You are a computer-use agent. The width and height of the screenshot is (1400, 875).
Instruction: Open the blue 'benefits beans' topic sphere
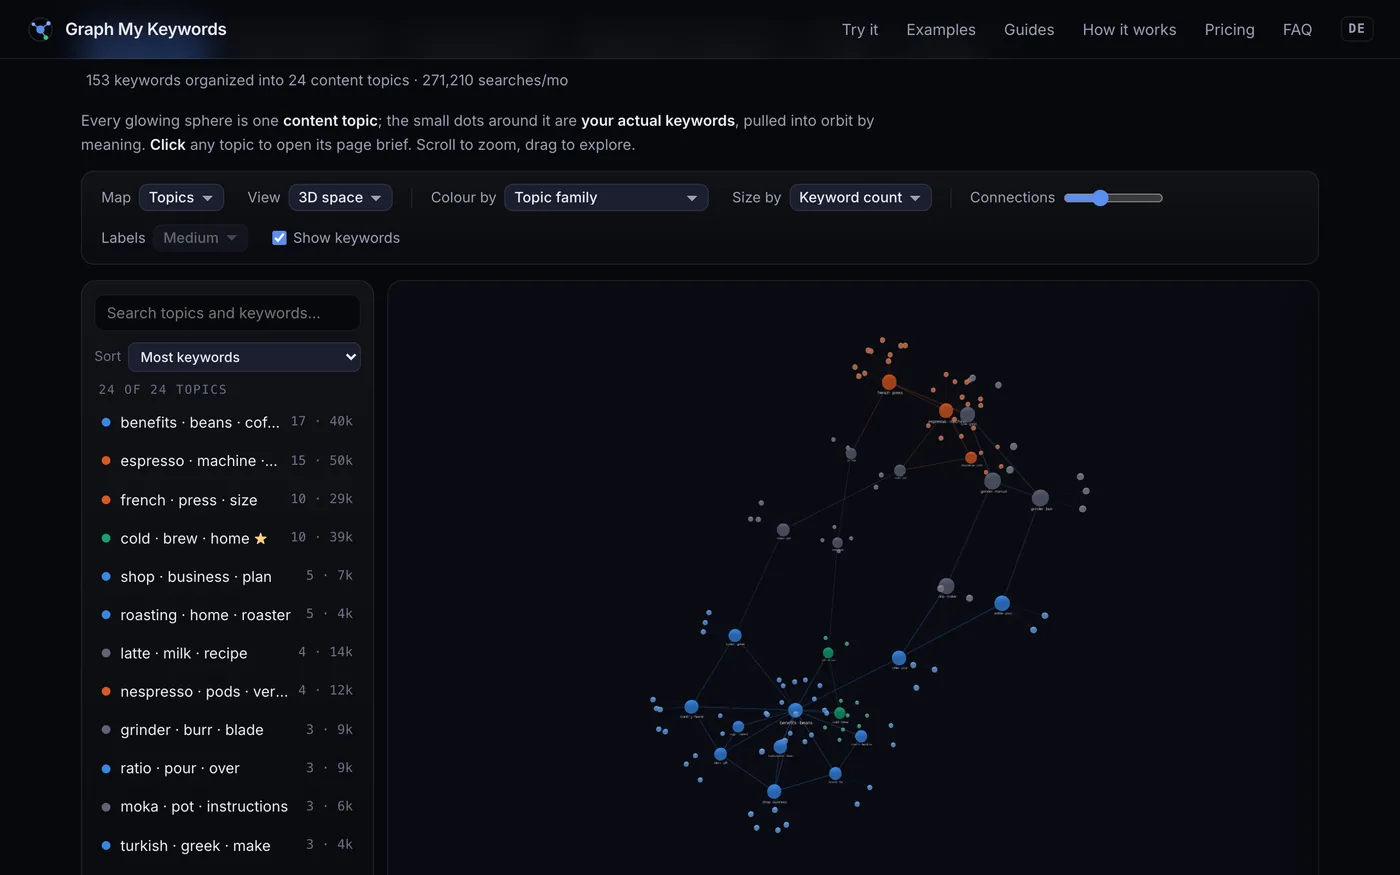click(795, 711)
